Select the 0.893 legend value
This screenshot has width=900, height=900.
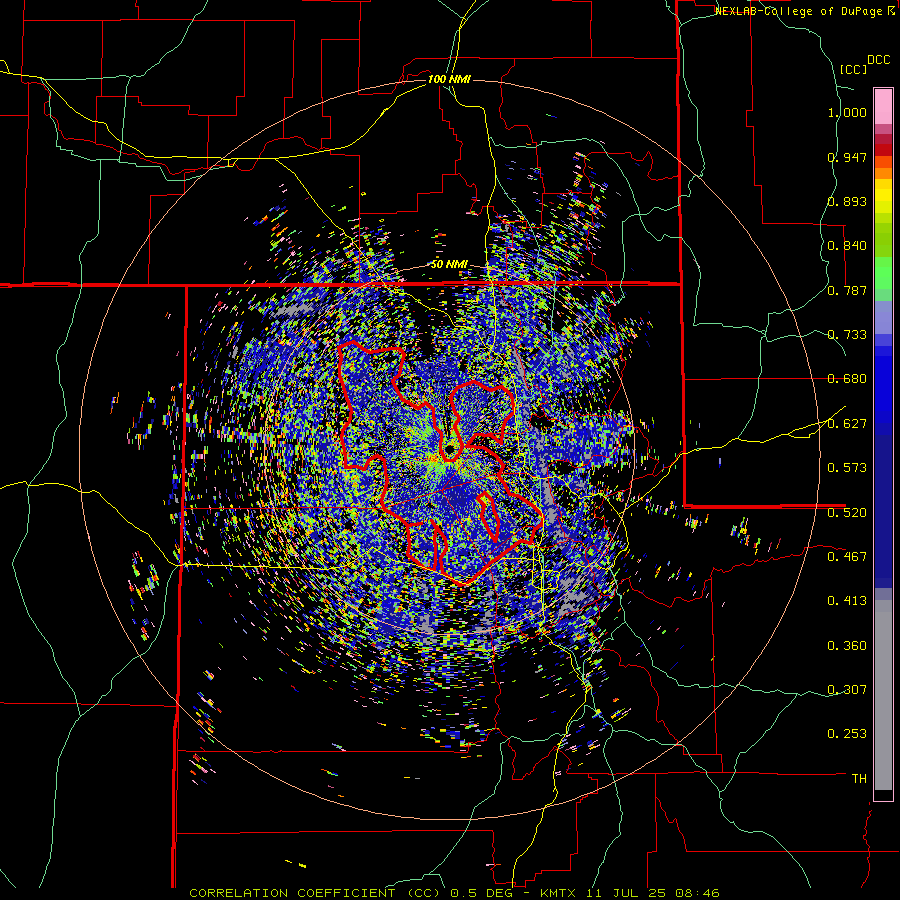(x=847, y=201)
